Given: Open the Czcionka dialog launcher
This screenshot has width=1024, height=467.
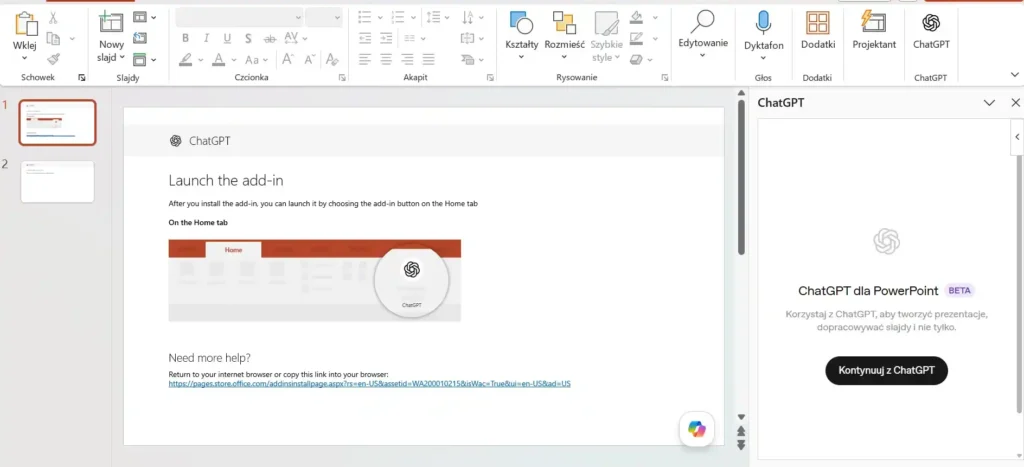Looking at the screenshot, I should coord(342,78).
